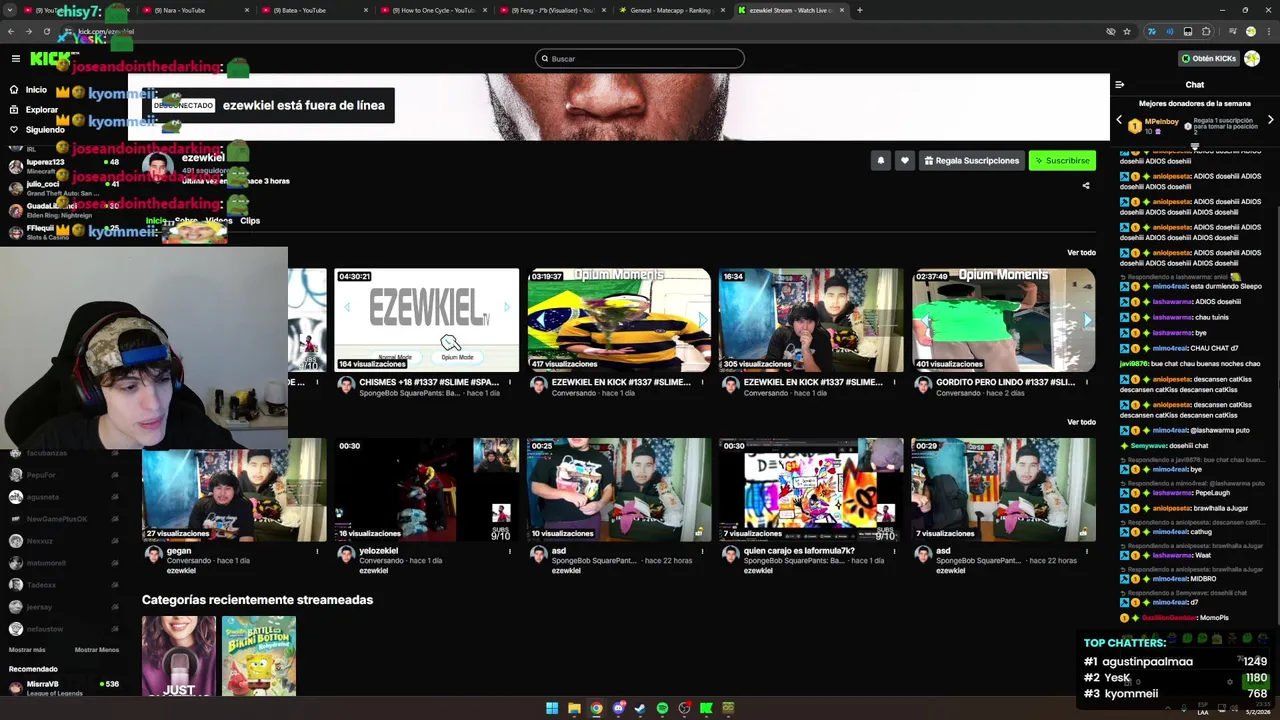The width and height of the screenshot is (1280, 720).
Task: Open recommended channel MisrraVB
Action: tap(63, 687)
